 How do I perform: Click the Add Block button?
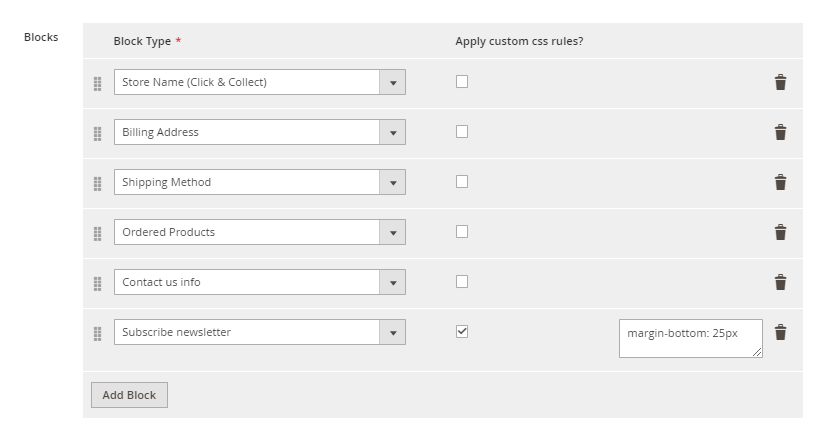coord(129,395)
